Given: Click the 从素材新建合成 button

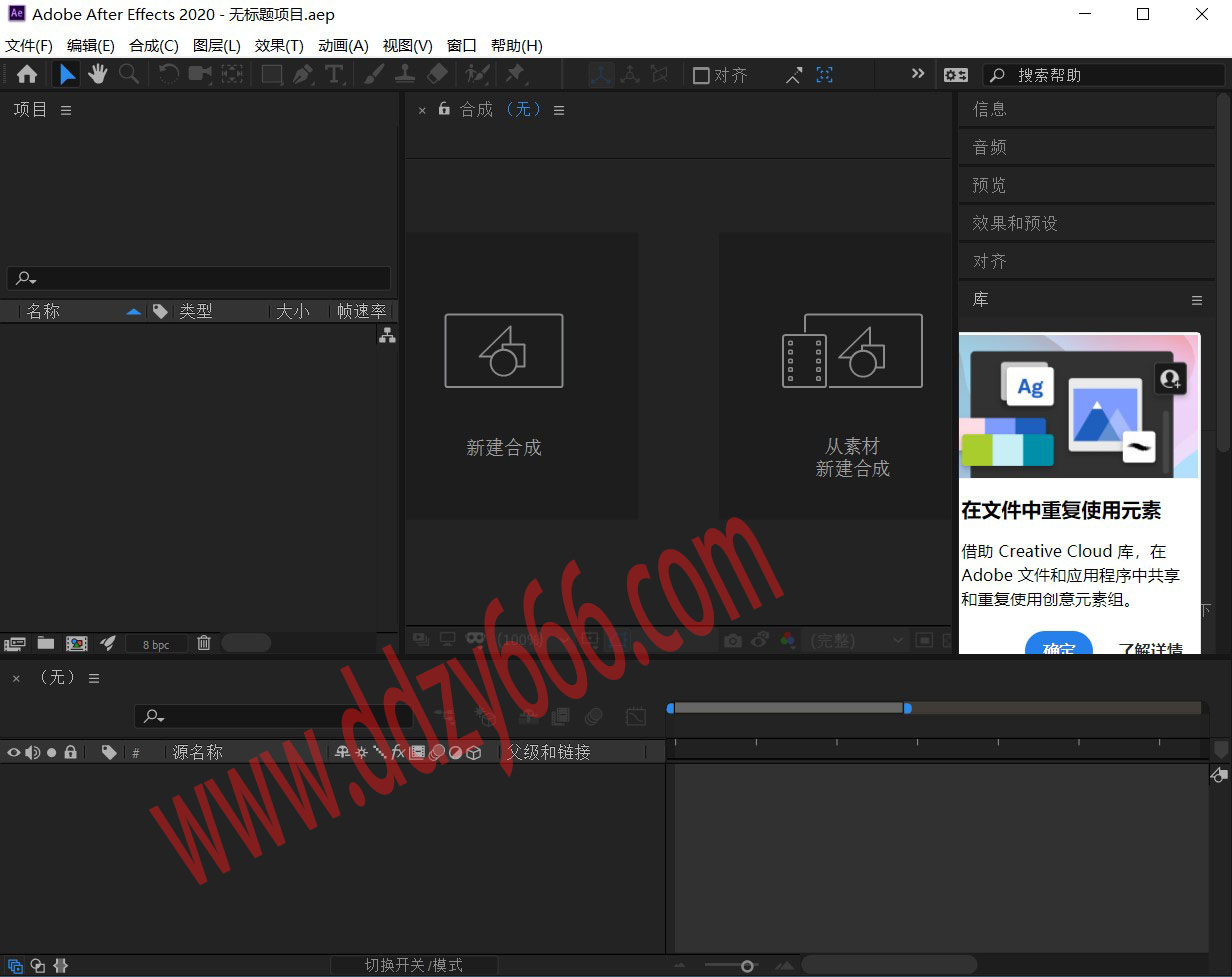Looking at the screenshot, I should 835,376.
